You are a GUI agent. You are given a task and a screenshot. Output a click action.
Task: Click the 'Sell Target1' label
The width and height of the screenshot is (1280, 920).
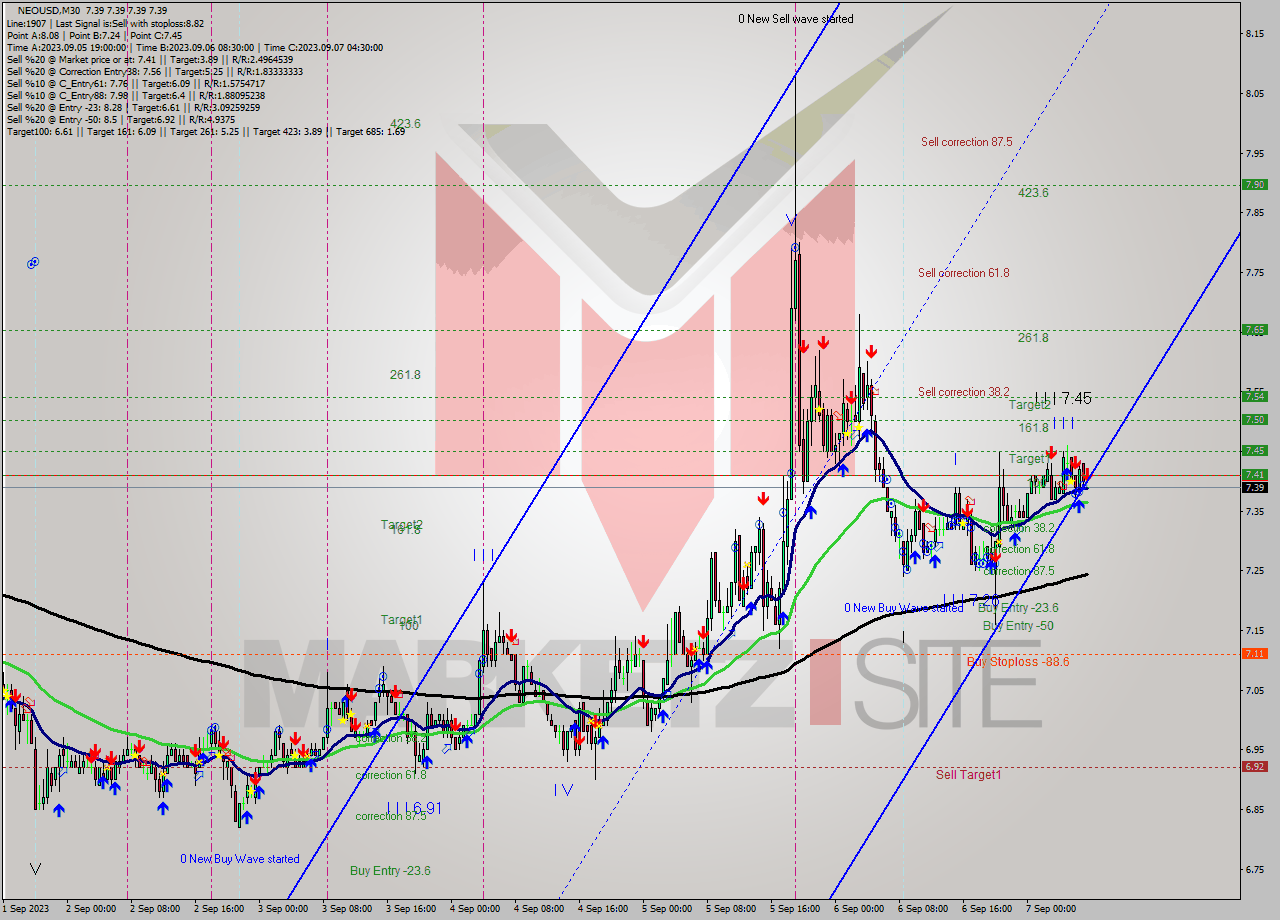click(968, 774)
